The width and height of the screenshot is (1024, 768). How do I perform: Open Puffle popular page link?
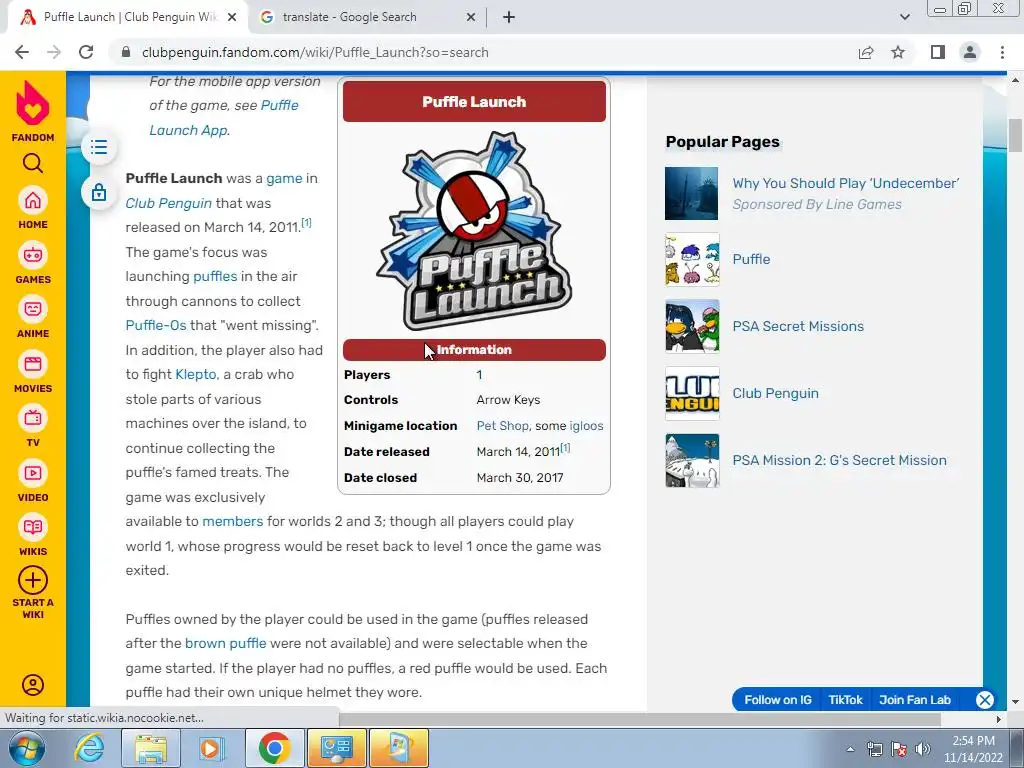tap(751, 259)
